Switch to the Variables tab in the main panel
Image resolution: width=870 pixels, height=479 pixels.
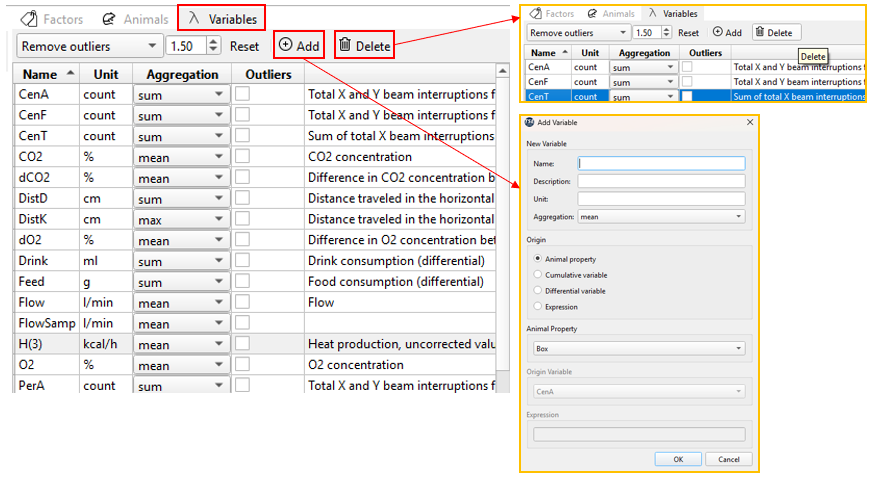click(221, 19)
